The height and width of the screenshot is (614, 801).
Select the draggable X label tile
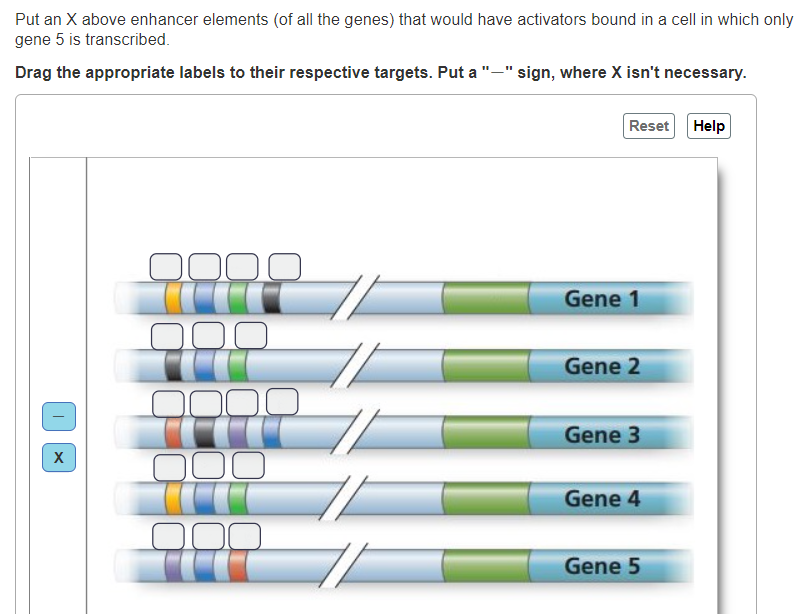point(58,457)
